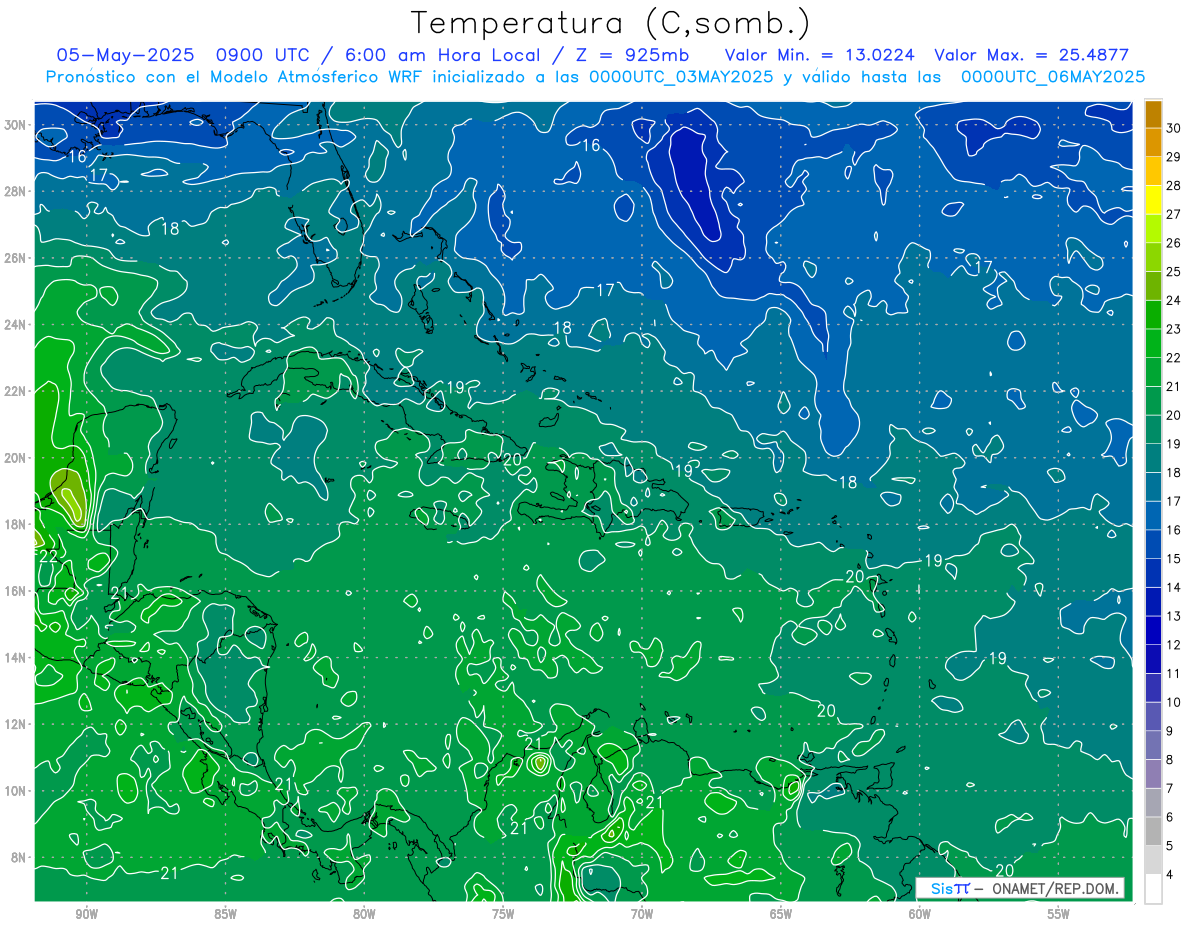Click the 22N latitude axis label
This screenshot has width=1200, height=927.
16,391
